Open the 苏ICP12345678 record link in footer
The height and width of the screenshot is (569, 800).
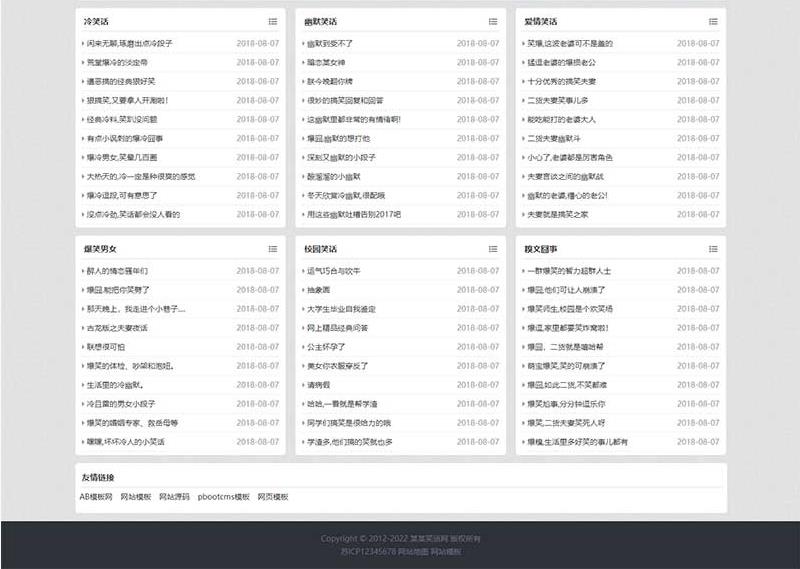(x=368, y=551)
